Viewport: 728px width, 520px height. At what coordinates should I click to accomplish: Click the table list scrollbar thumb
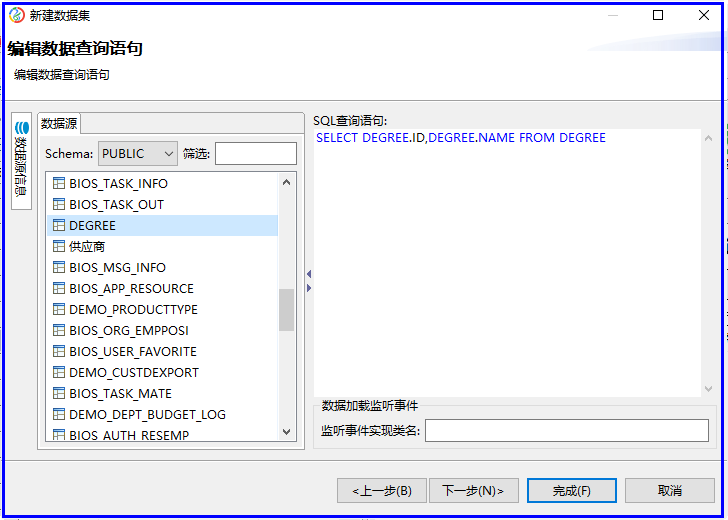287,310
